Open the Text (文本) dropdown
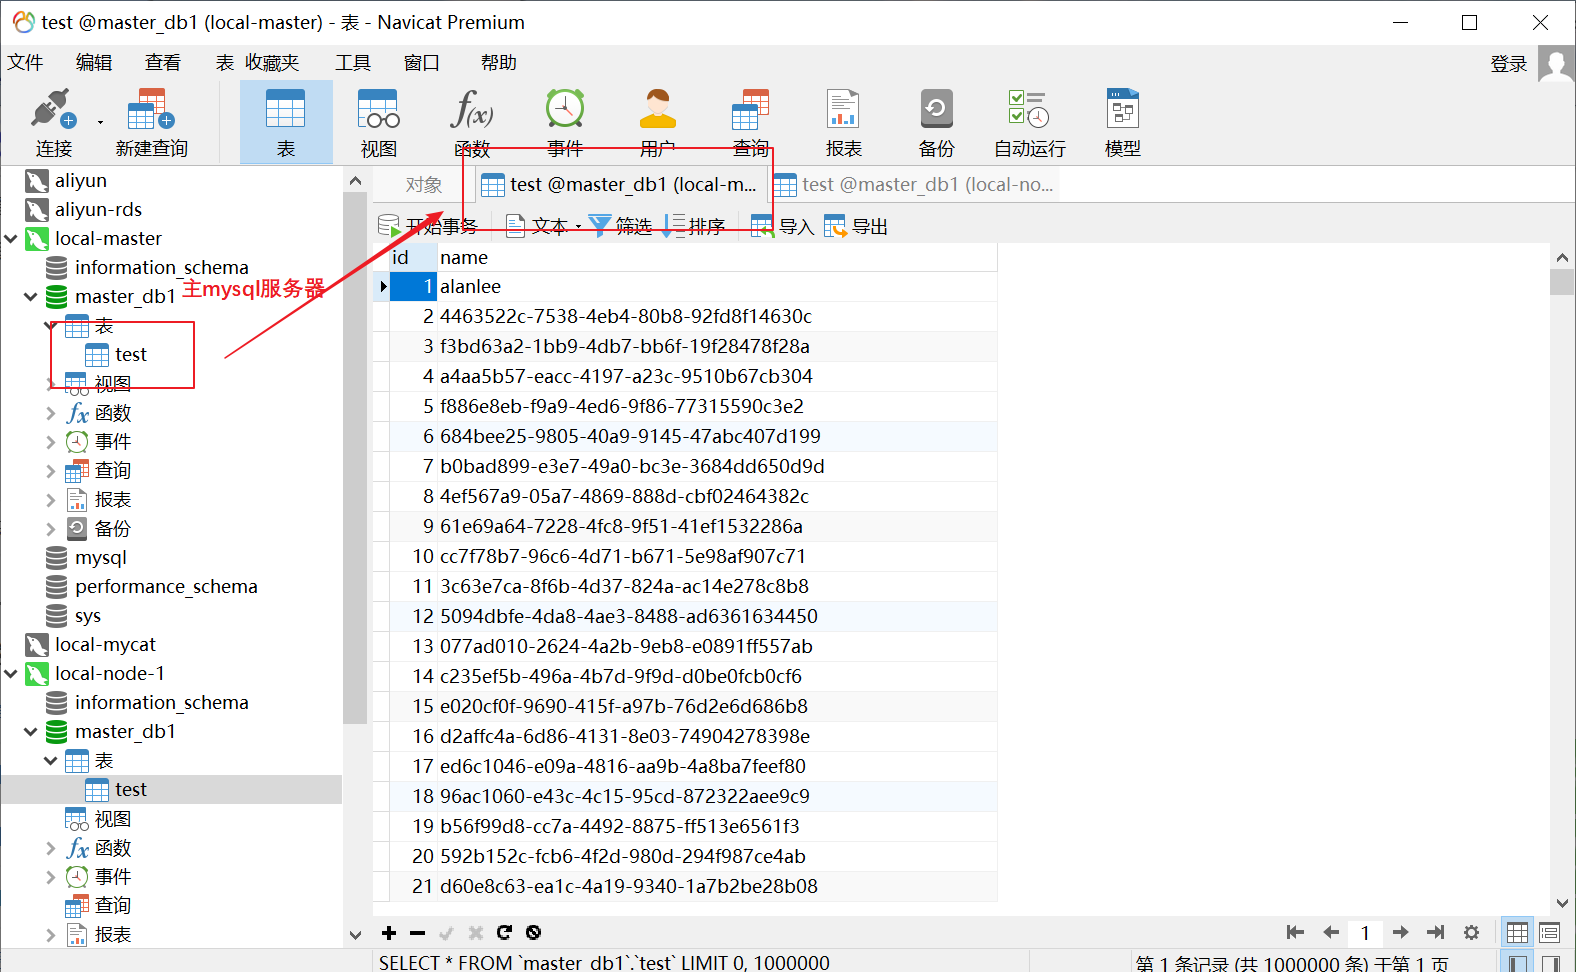1576x972 pixels. [x=543, y=226]
